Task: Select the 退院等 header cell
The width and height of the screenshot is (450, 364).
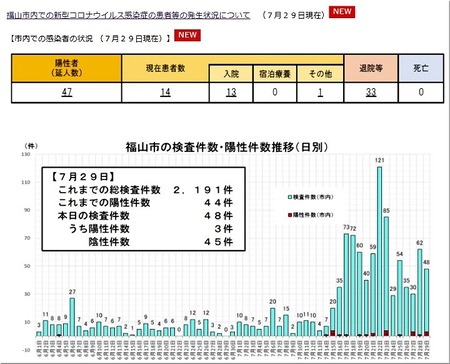Action: 371,68
